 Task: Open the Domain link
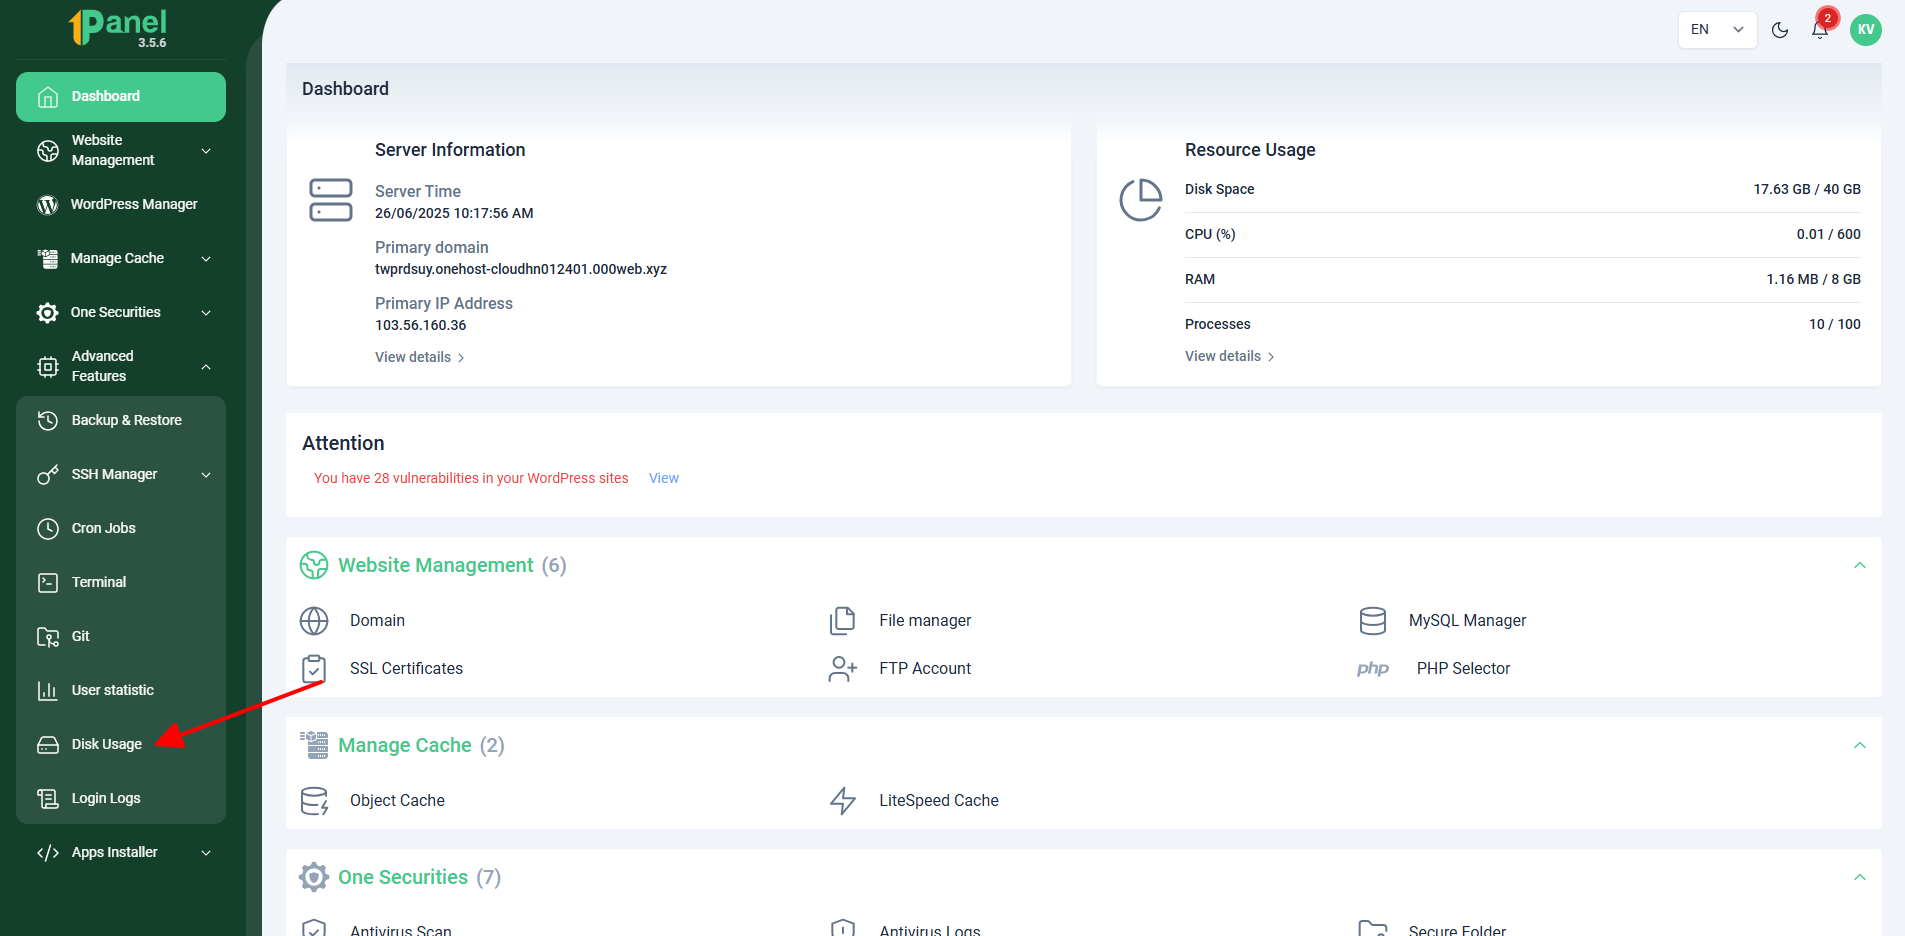[377, 621]
